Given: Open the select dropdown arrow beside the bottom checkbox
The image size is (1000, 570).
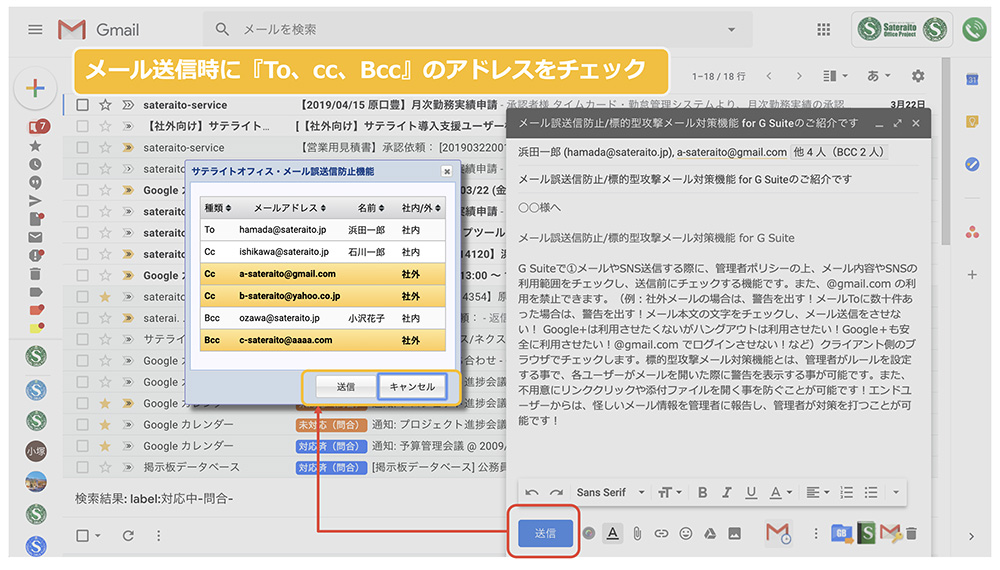Looking at the screenshot, I should 98,536.
